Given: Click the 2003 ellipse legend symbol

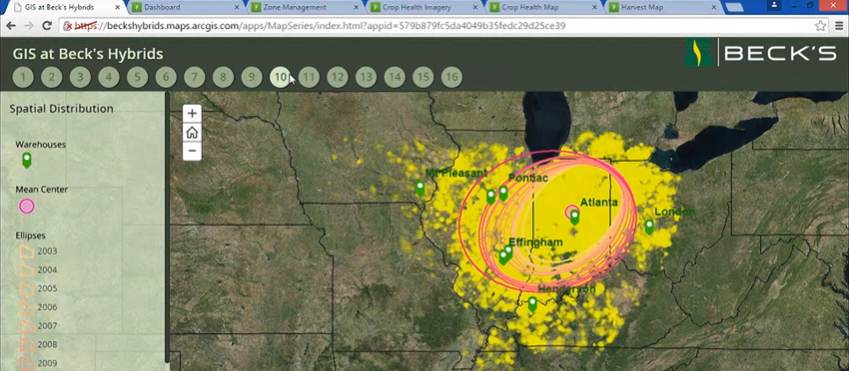Looking at the screenshot, I should [x=27, y=251].
